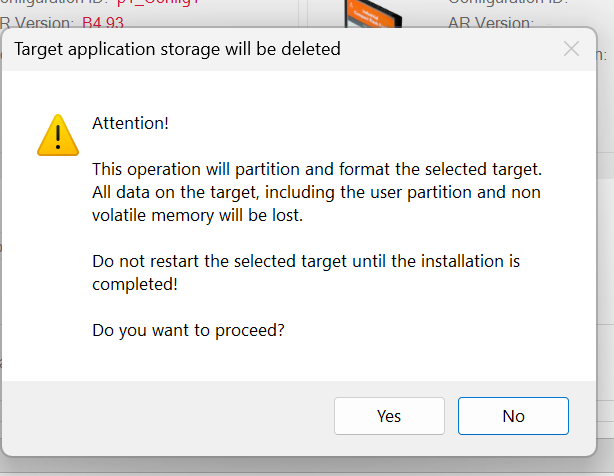Click the dialog title 'Target application storage will be deleted'
Viewport: 614px width, 476px height.
coord(177,49)
